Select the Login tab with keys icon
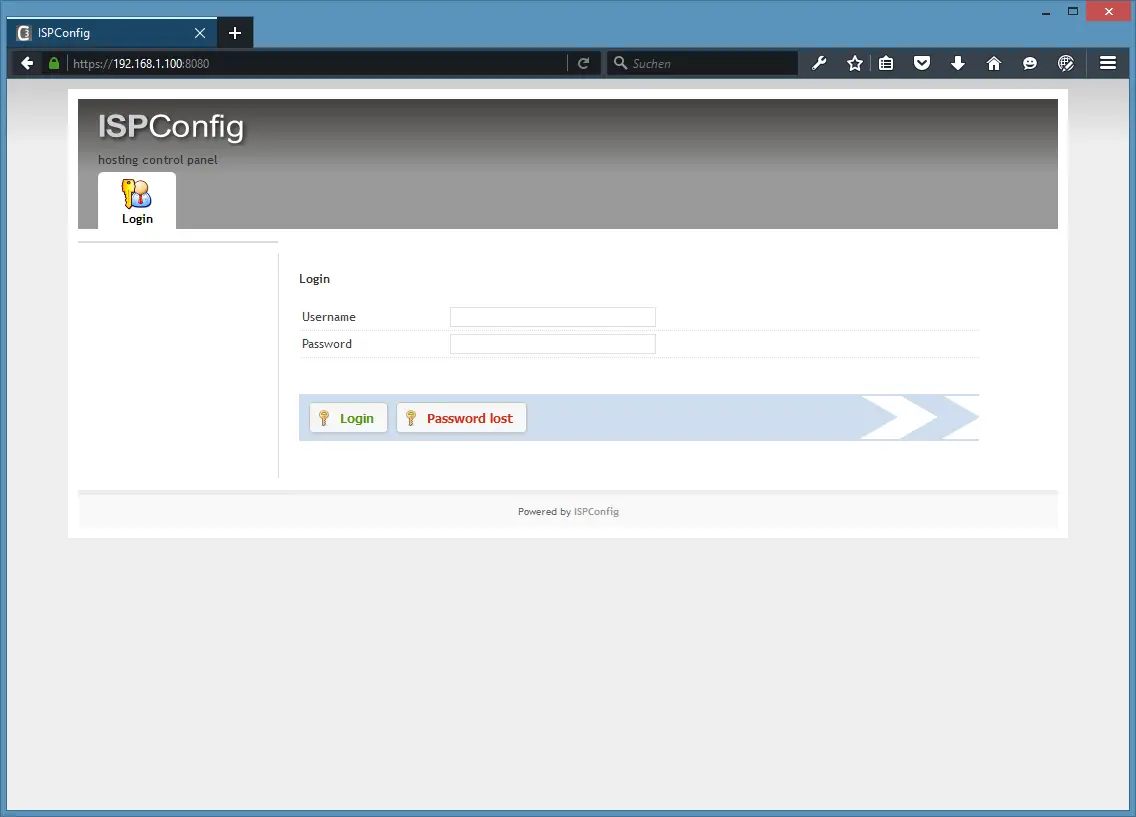This screenshot has height=817, width=1136. tap(137, 201)
